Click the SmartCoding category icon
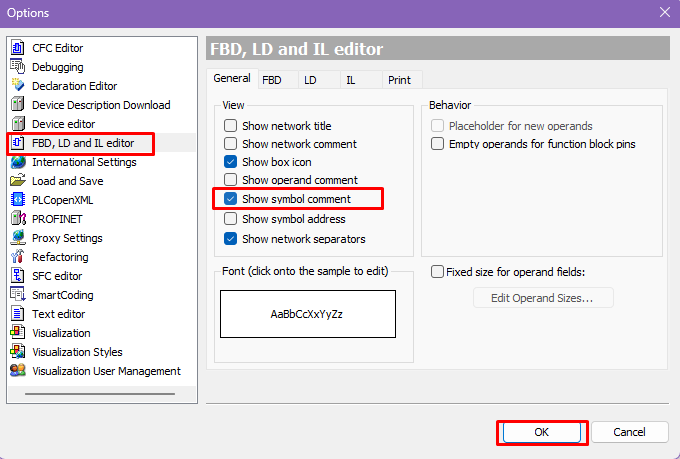Screen dimensions: 680x459 pos(17,295)
